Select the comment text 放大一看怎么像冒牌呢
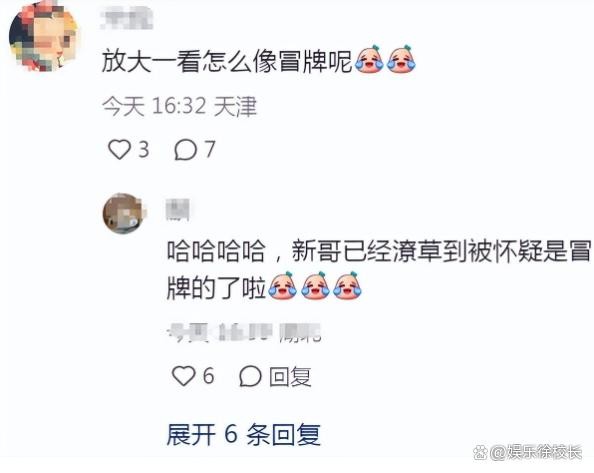594x473 pixels. (x=227, y=61)
